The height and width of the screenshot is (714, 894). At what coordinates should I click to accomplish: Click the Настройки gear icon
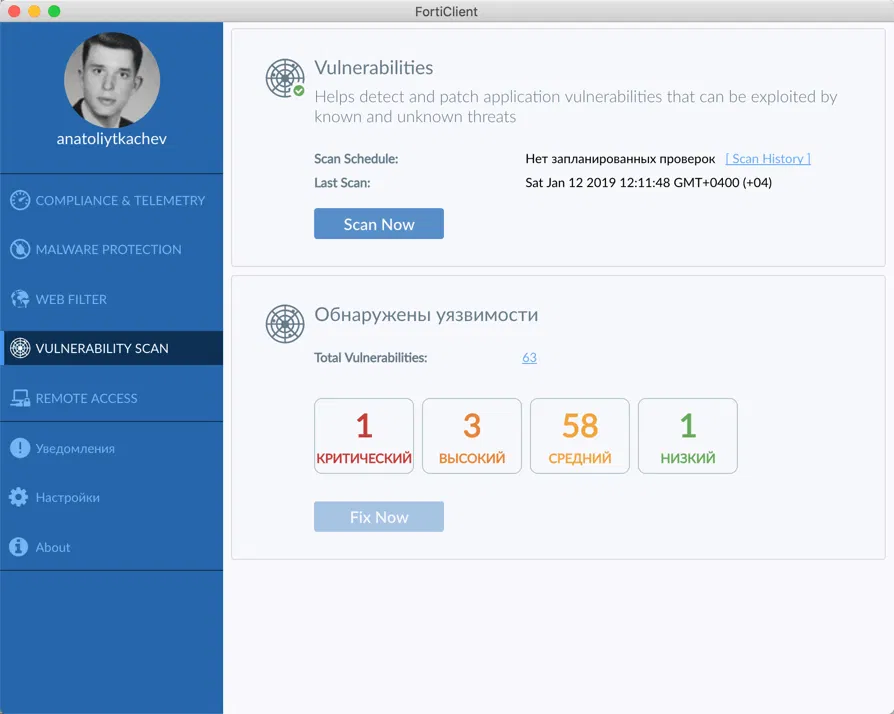tap(19, 497)
